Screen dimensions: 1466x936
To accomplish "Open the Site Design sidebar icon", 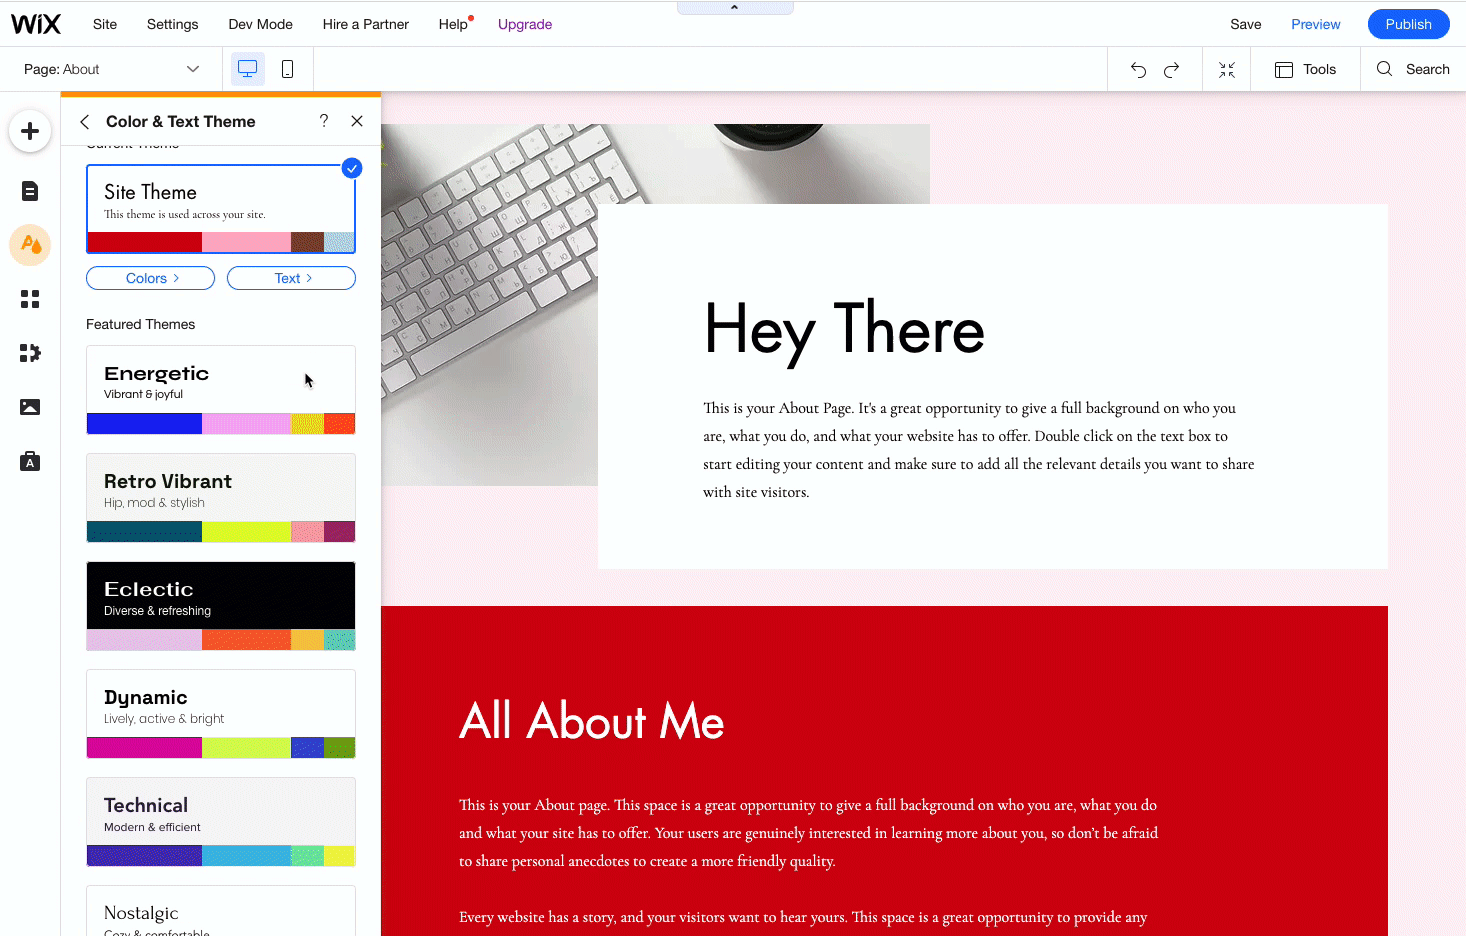I will point(30,245).
